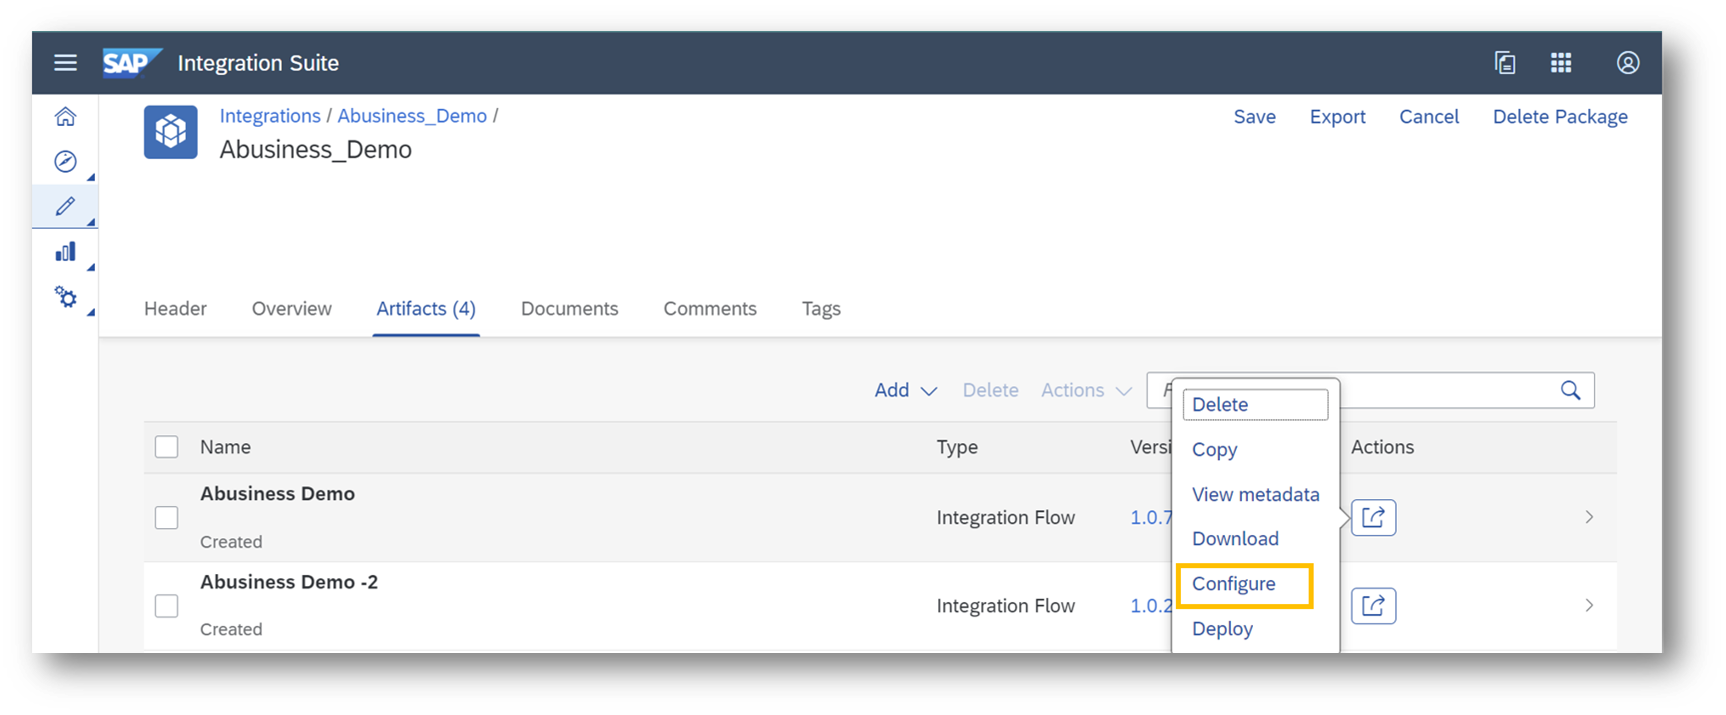Image resolution: width=1726 pixels, height=715 pixels.
Task: Focus the artifact filter search field
Action: click(1370, 390)
